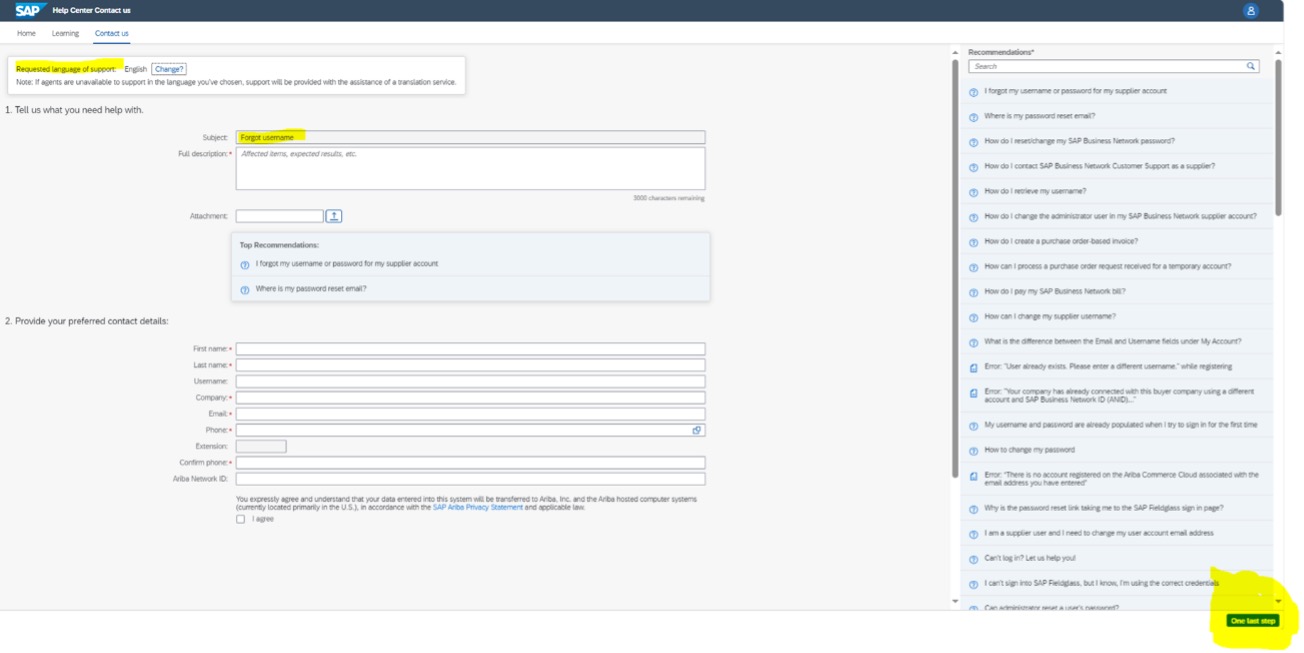The width and height of the screenshot is (1304, 653).
Task: Click the Company input field
Action: coord(470,398)
